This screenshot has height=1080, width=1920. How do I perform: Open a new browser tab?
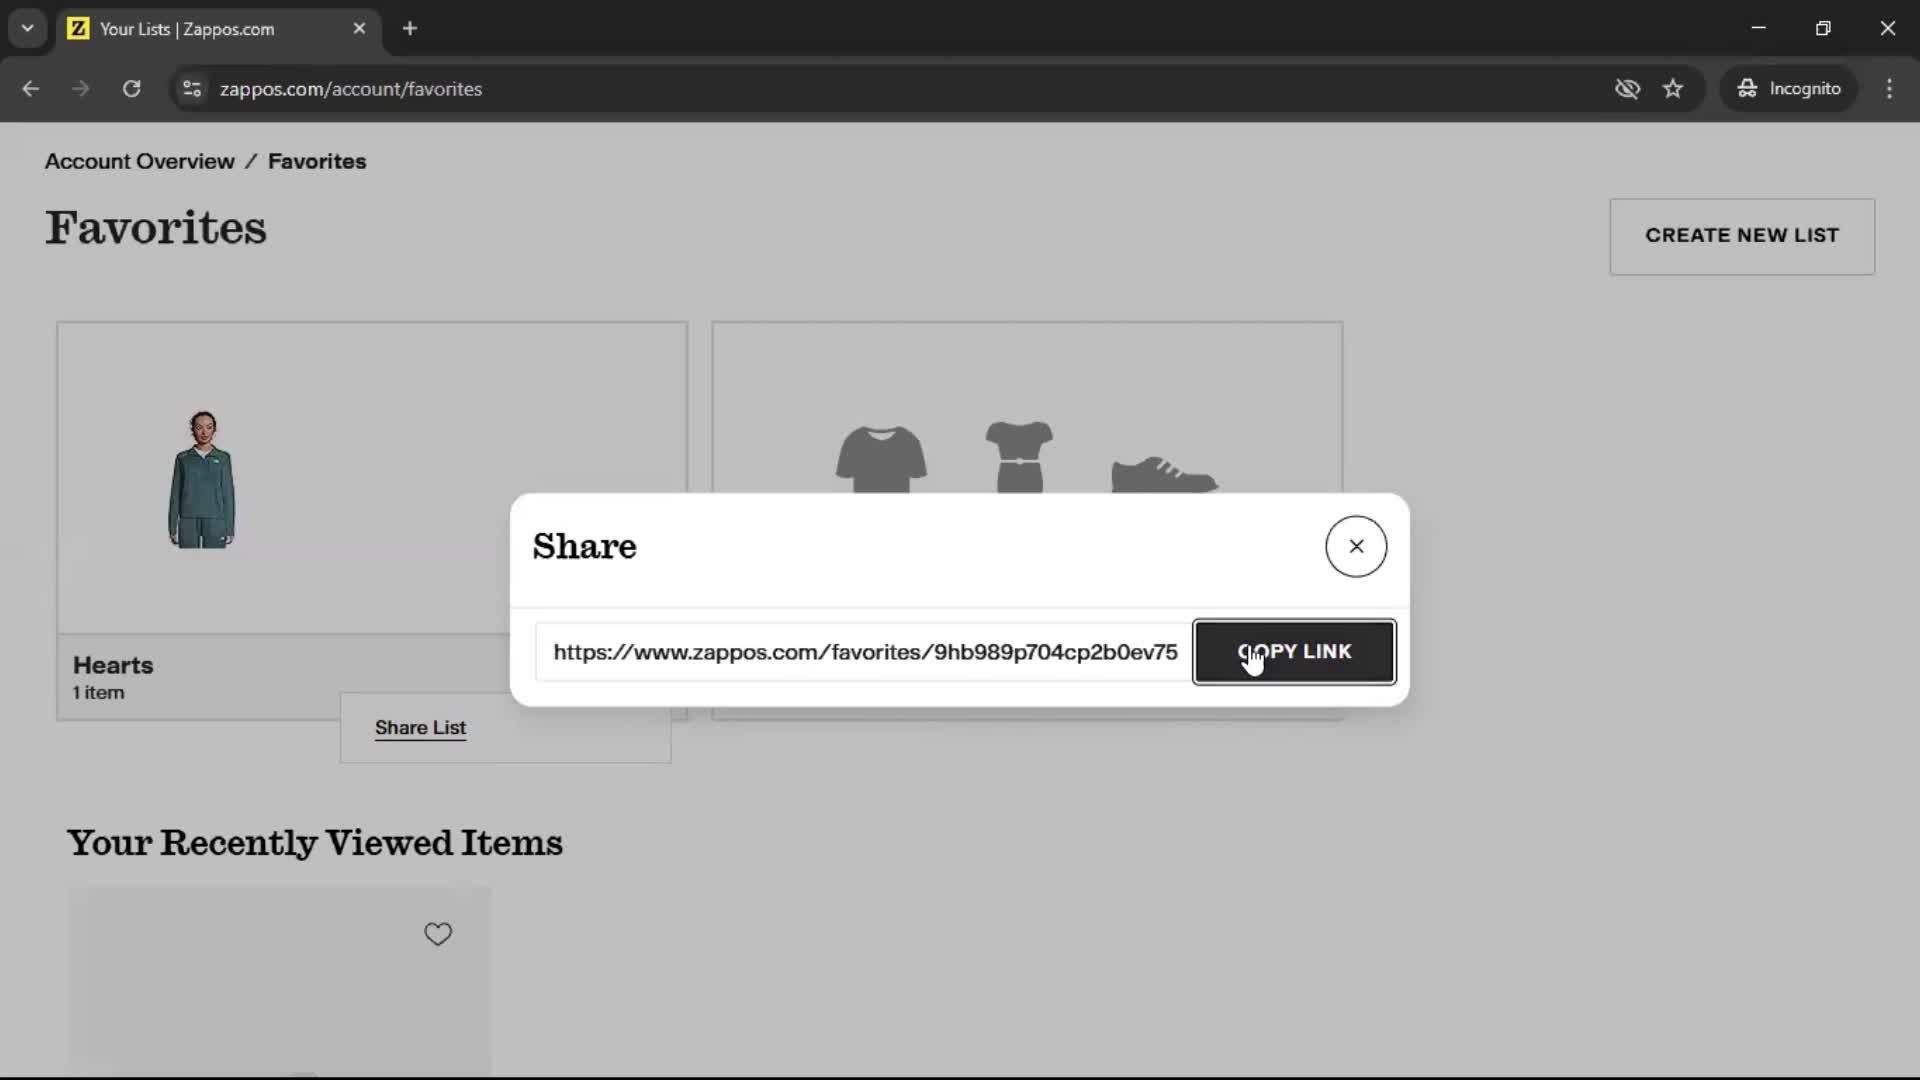click(x=410, y=29)
